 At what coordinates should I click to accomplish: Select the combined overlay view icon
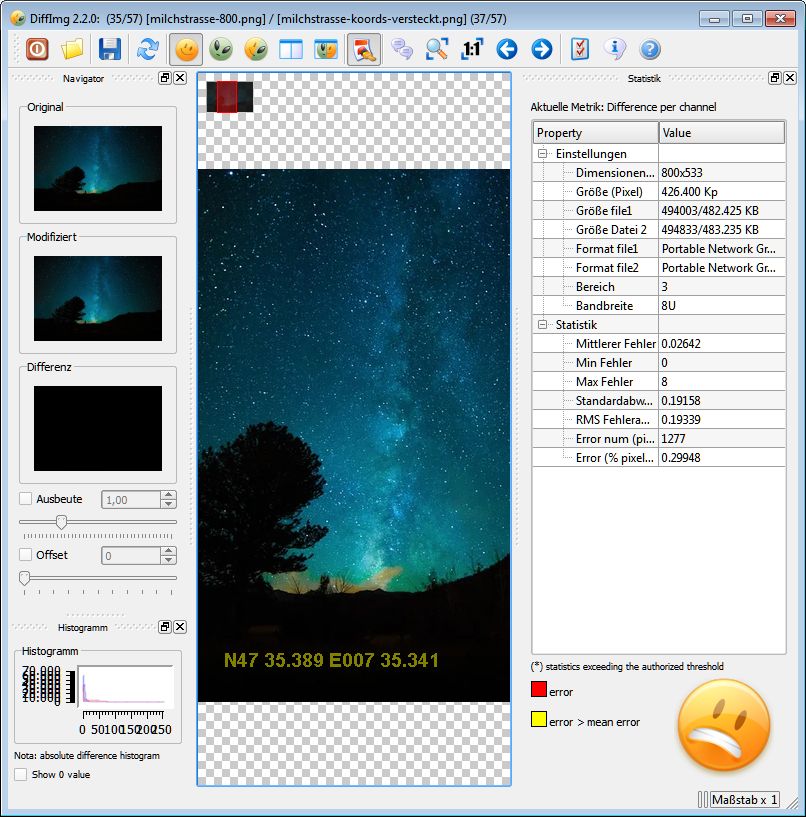click(x=326, y=49)
